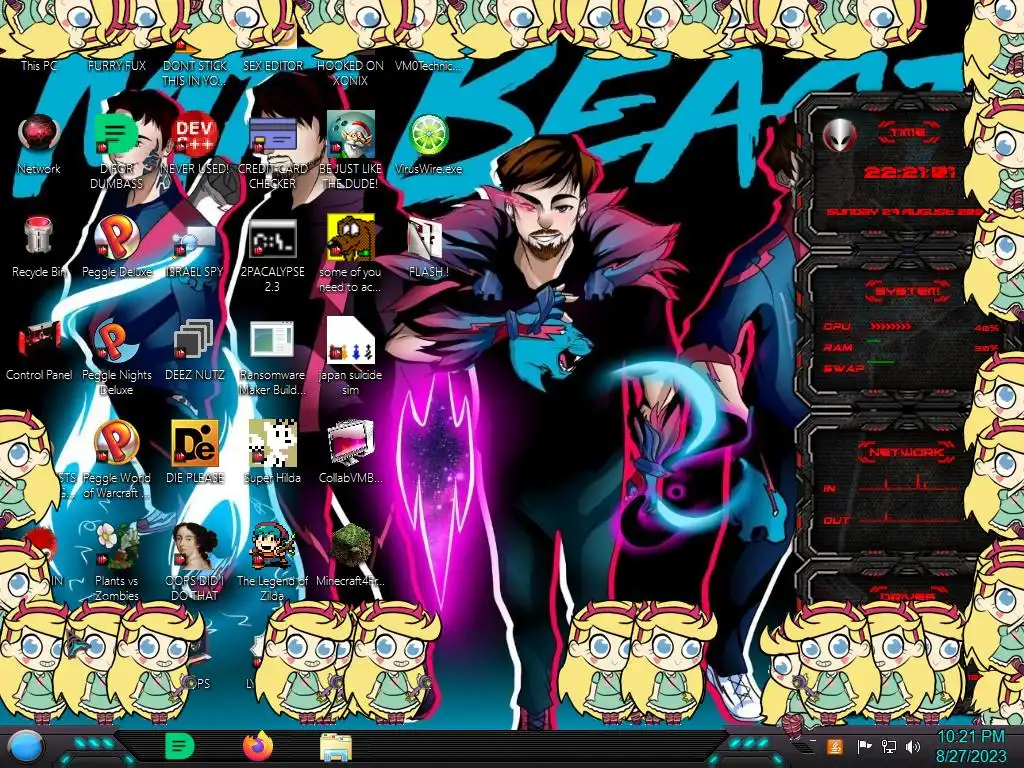Click the TIME header on widget
Screen dimensions: 1024x768
click(x=908, y=133)
